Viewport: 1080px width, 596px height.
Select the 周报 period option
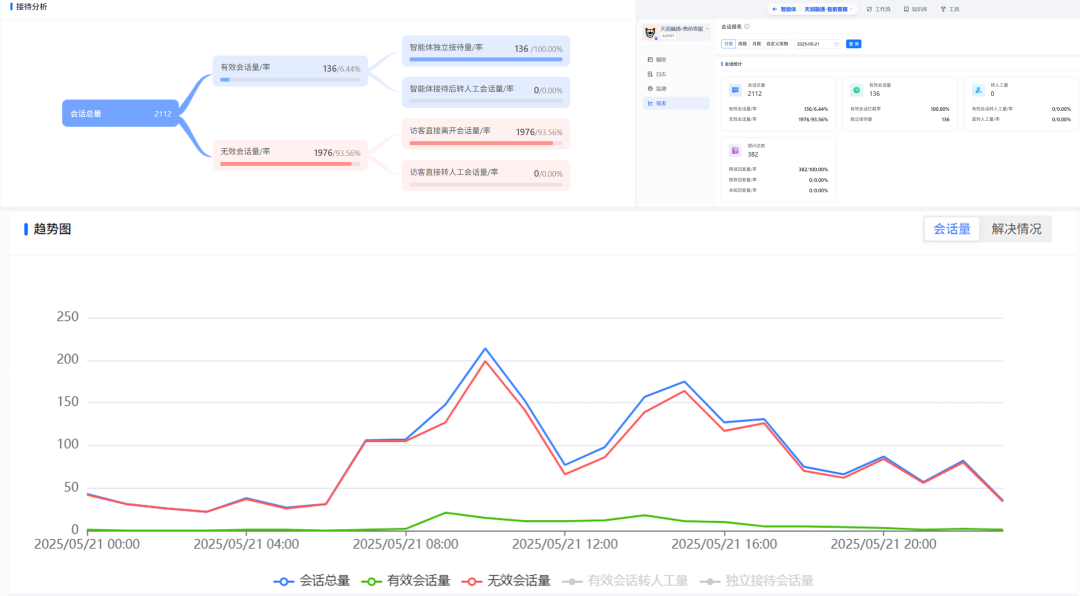pyautogui.click(x=742, y=44)
